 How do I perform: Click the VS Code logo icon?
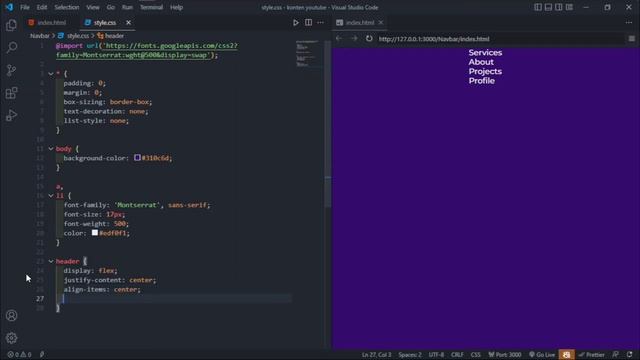click(x=9, y=7)
